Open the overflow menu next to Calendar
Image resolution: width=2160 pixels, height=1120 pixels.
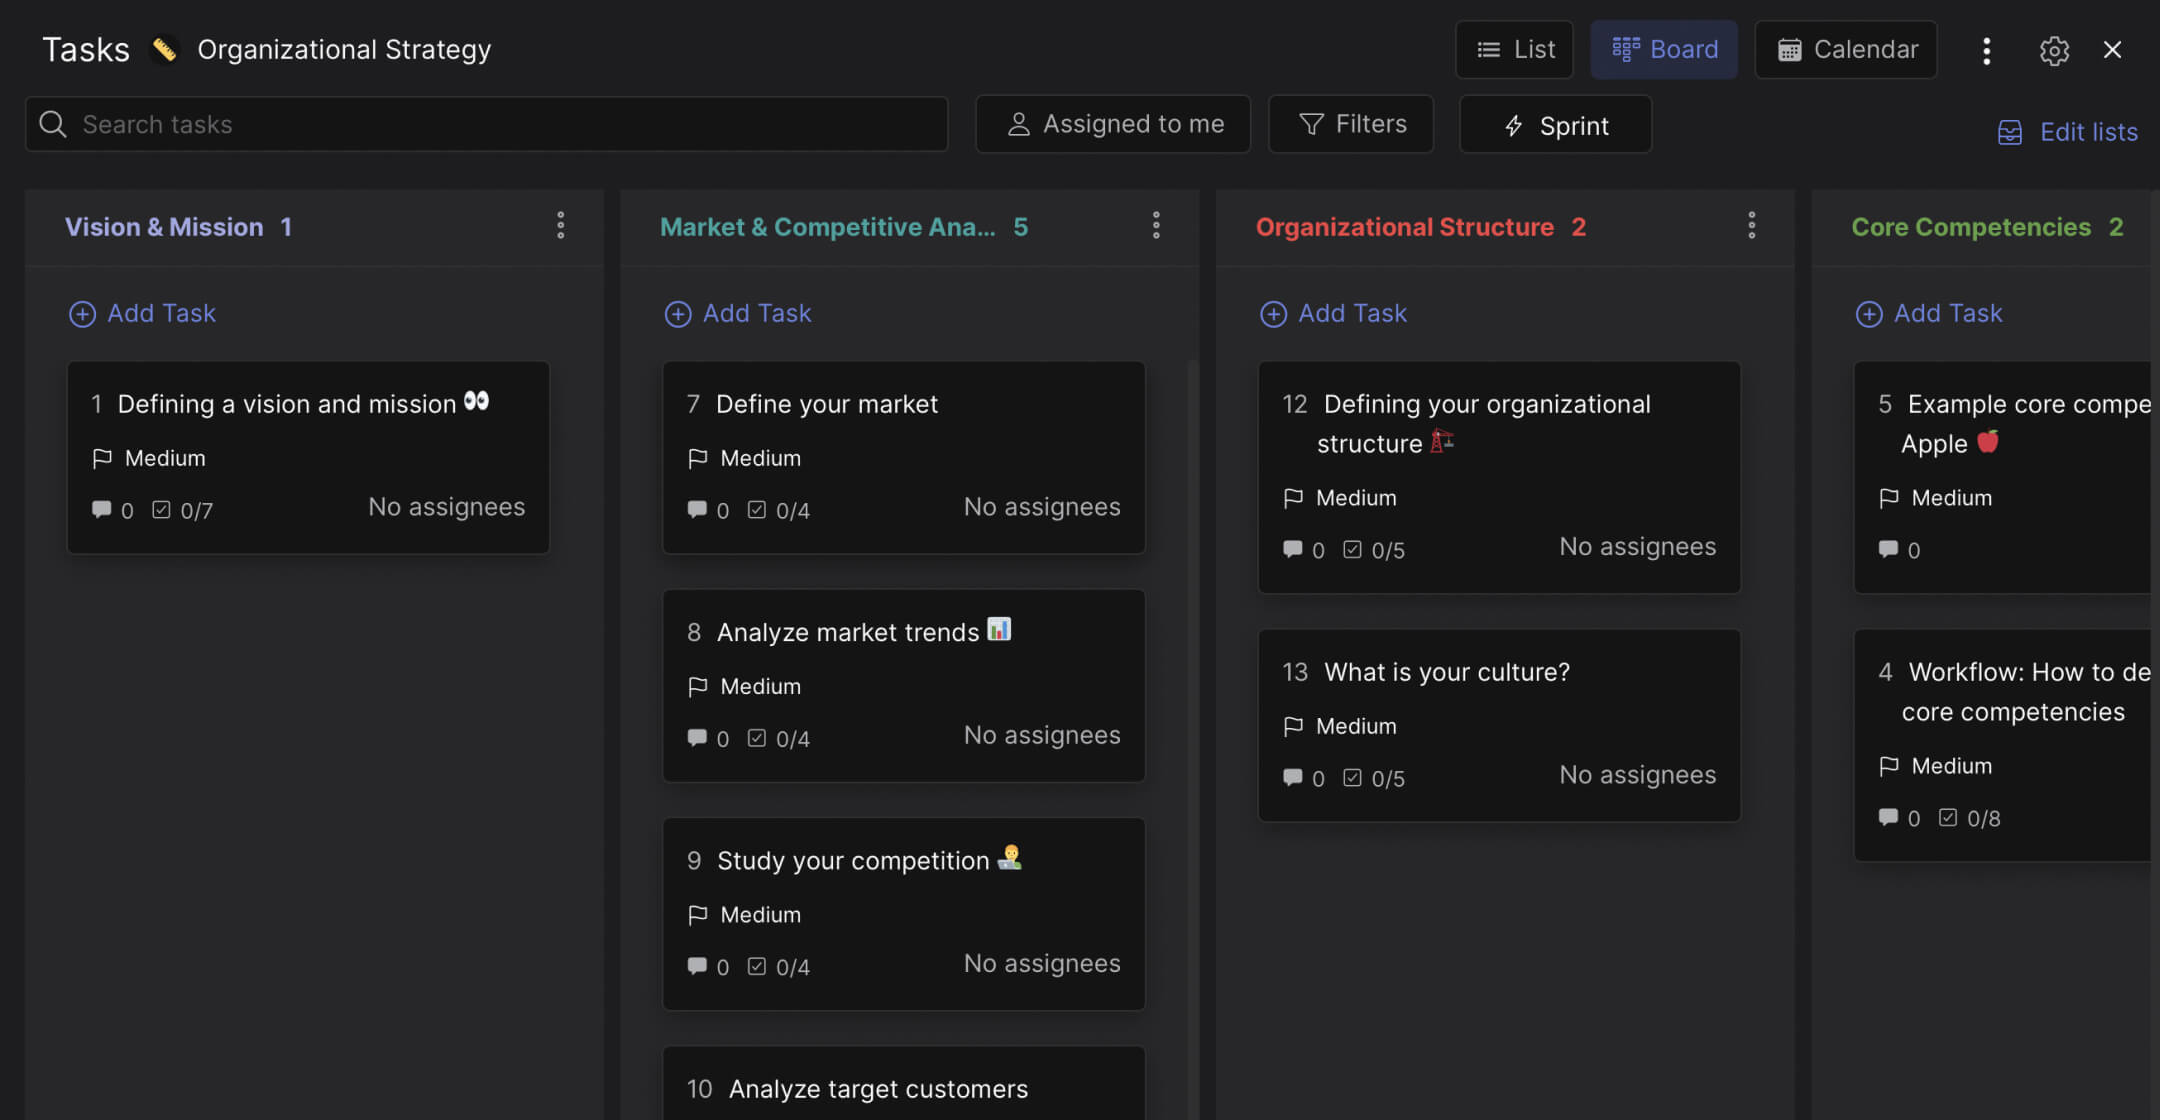1986,50
